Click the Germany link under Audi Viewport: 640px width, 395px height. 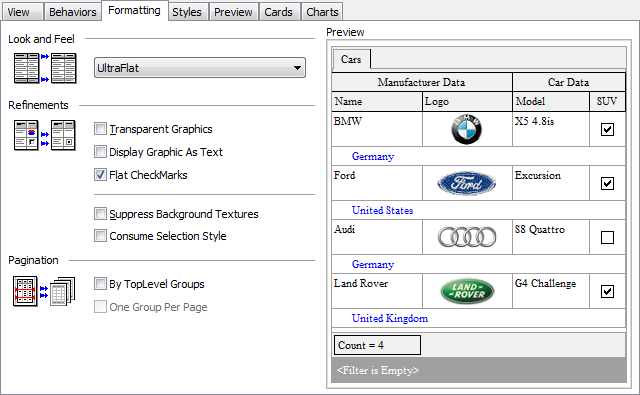point(373,264)
